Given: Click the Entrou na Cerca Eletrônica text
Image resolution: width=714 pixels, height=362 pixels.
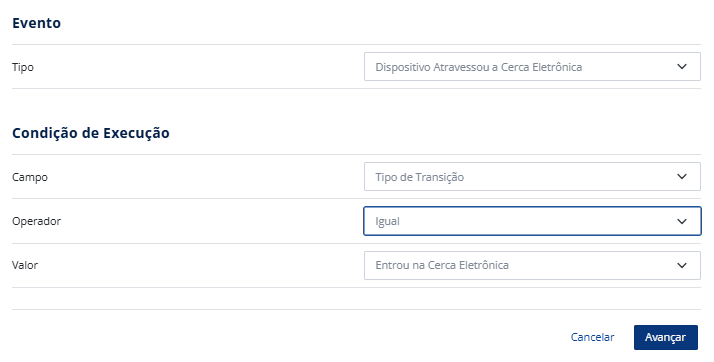Looking at the screenshot, I should pos(442,265).
